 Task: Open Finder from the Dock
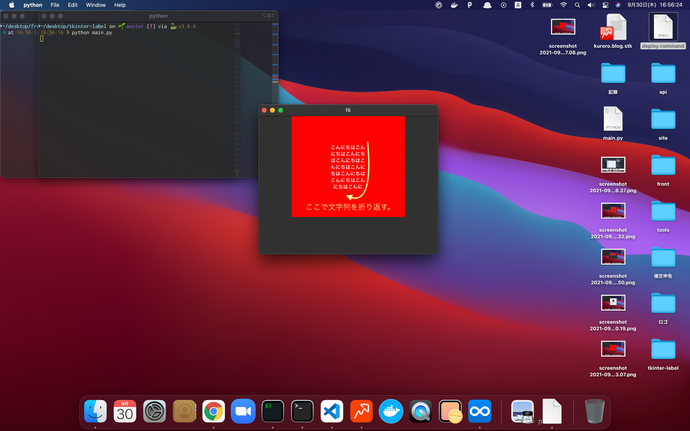(x=95, y=411)
